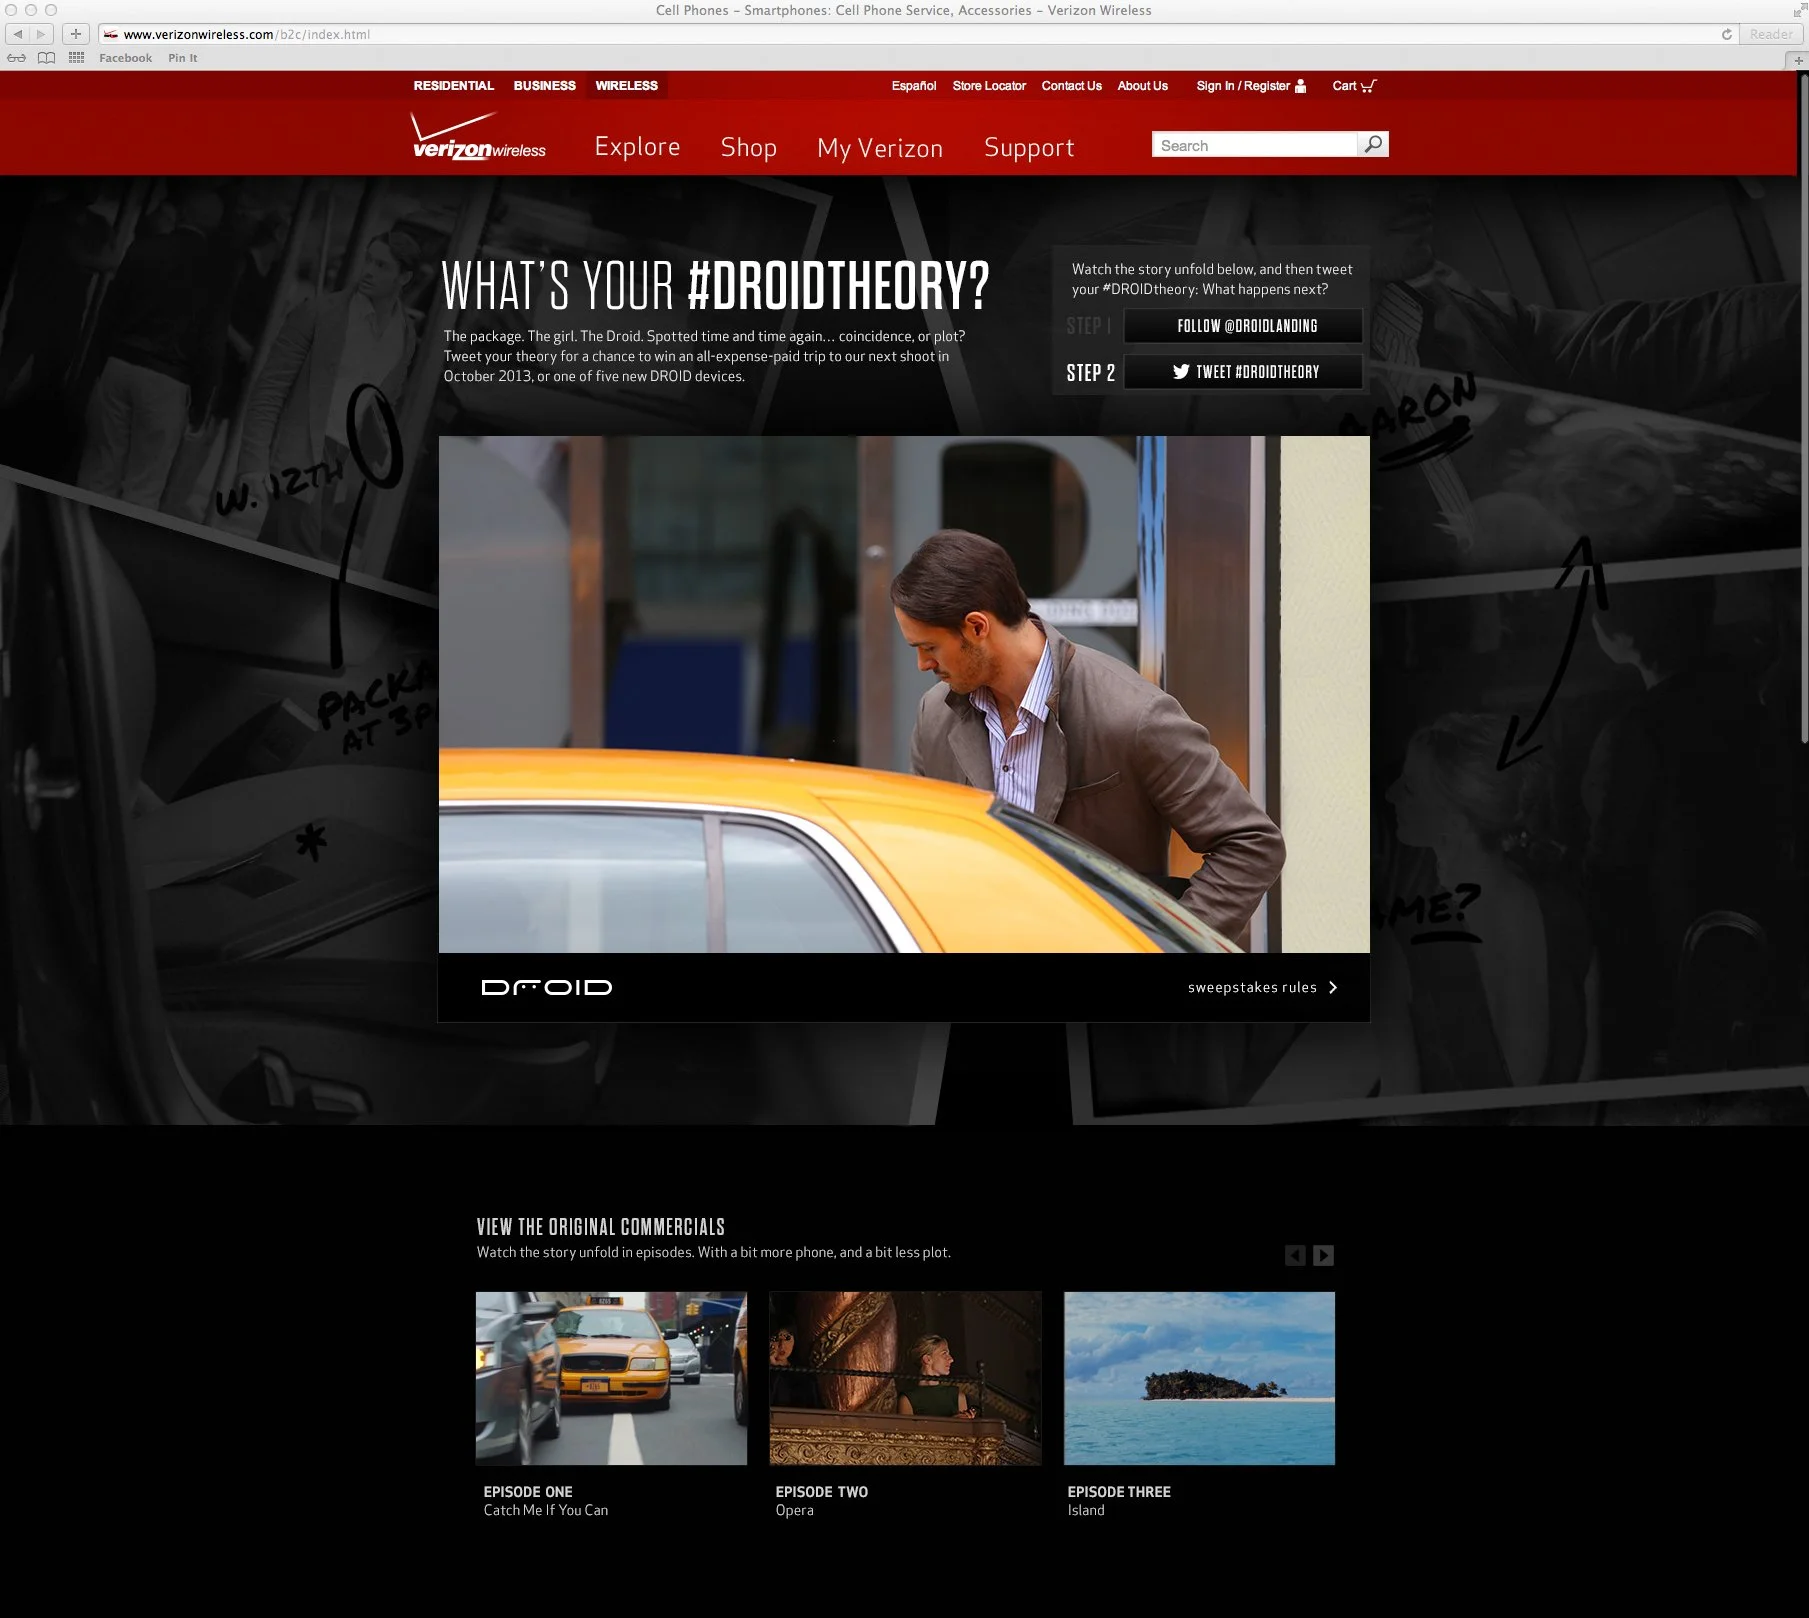This screenshot has width=1809, height=1618.
Task: Click the Twitter bird in the tweet button
Action: (x=1181, y=372)
